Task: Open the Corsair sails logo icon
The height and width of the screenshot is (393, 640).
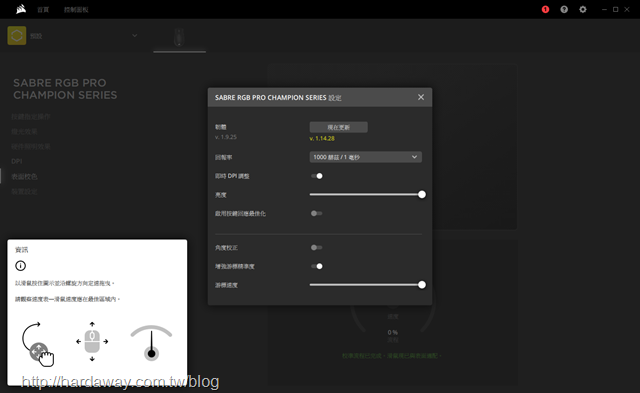Action: (x=21, y=9)
